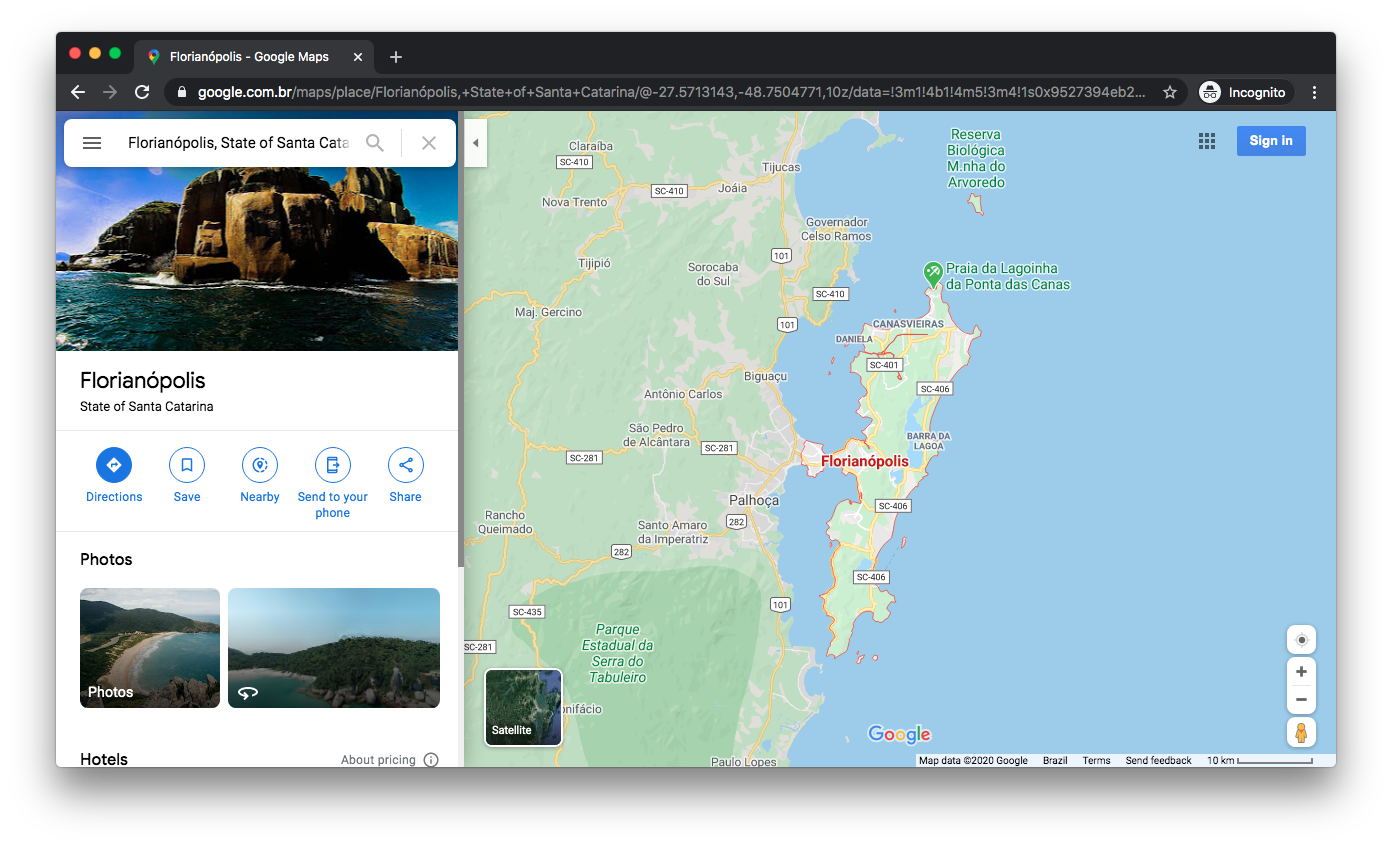Click the Sign in button
Image resolution: width=1392 pixels, height=847 pixels.
(1271, 141)
